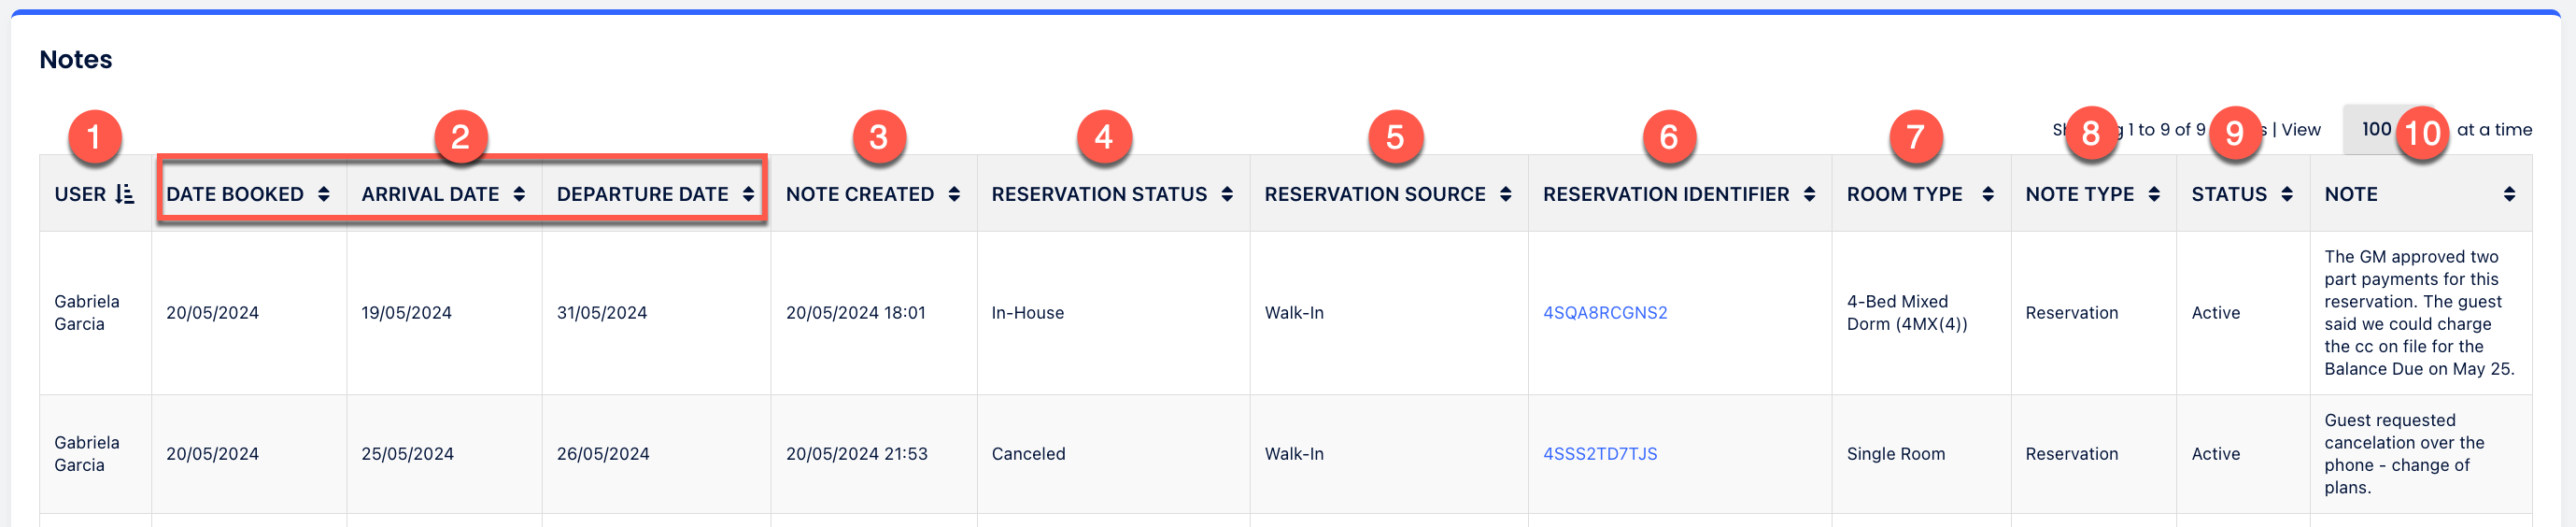The width and height of the screenshot is (2576, 527).
Task: Sort Note column using arrows
Action: [x=2509, y=194]
